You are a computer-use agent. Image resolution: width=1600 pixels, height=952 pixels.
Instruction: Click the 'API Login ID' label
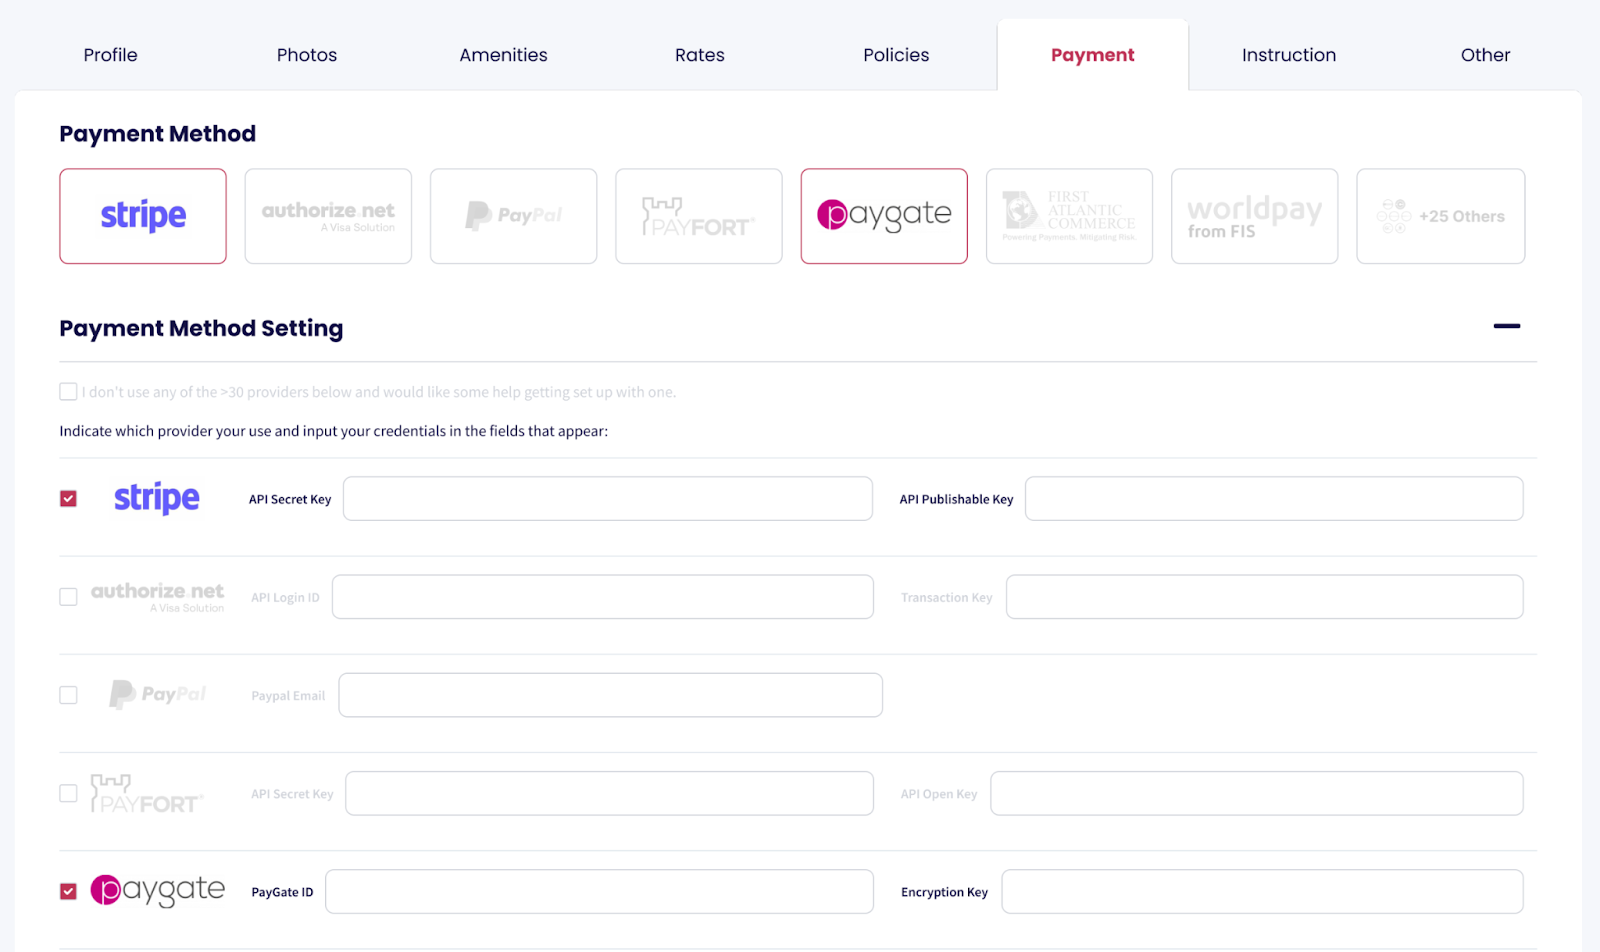[x=285, y=598]
